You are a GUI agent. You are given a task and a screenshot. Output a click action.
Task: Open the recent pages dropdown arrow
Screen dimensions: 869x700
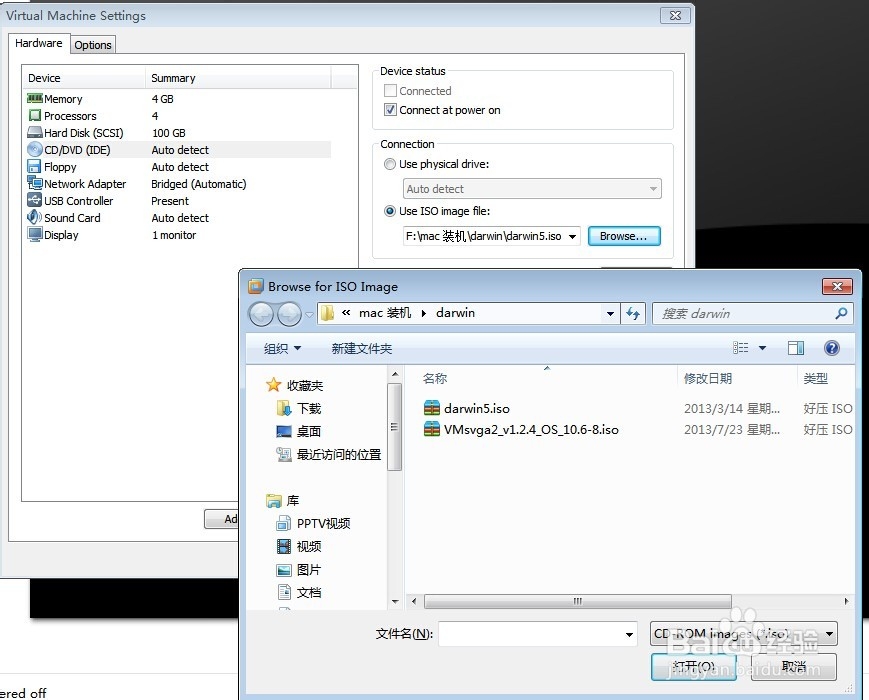tap(309, 314)
